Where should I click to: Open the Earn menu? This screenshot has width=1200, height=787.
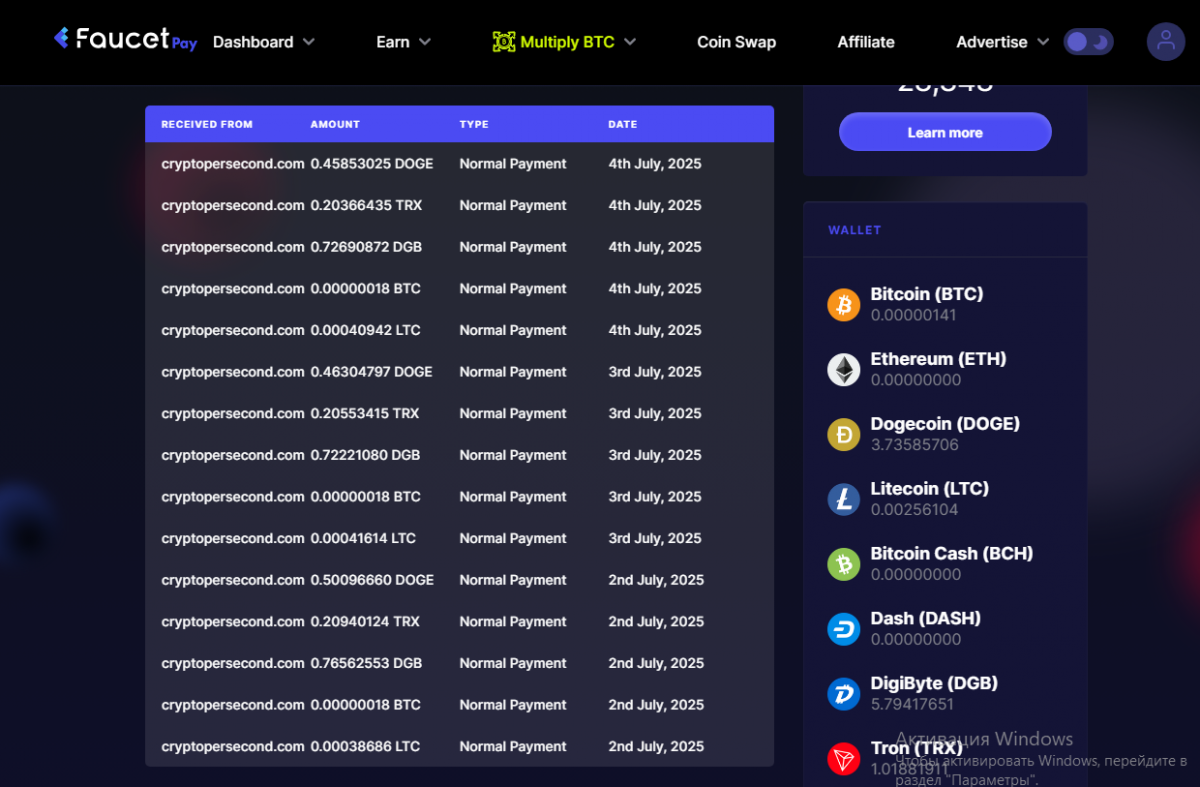pos(393,42)
